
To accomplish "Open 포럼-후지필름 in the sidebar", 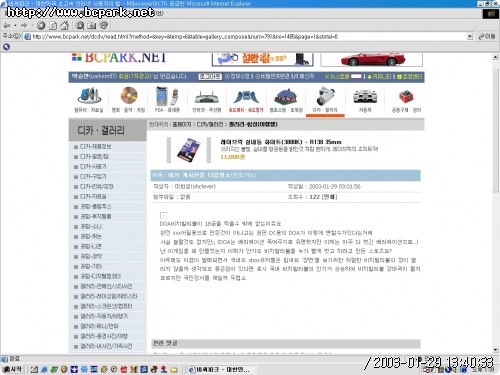I will pos(96,217).
